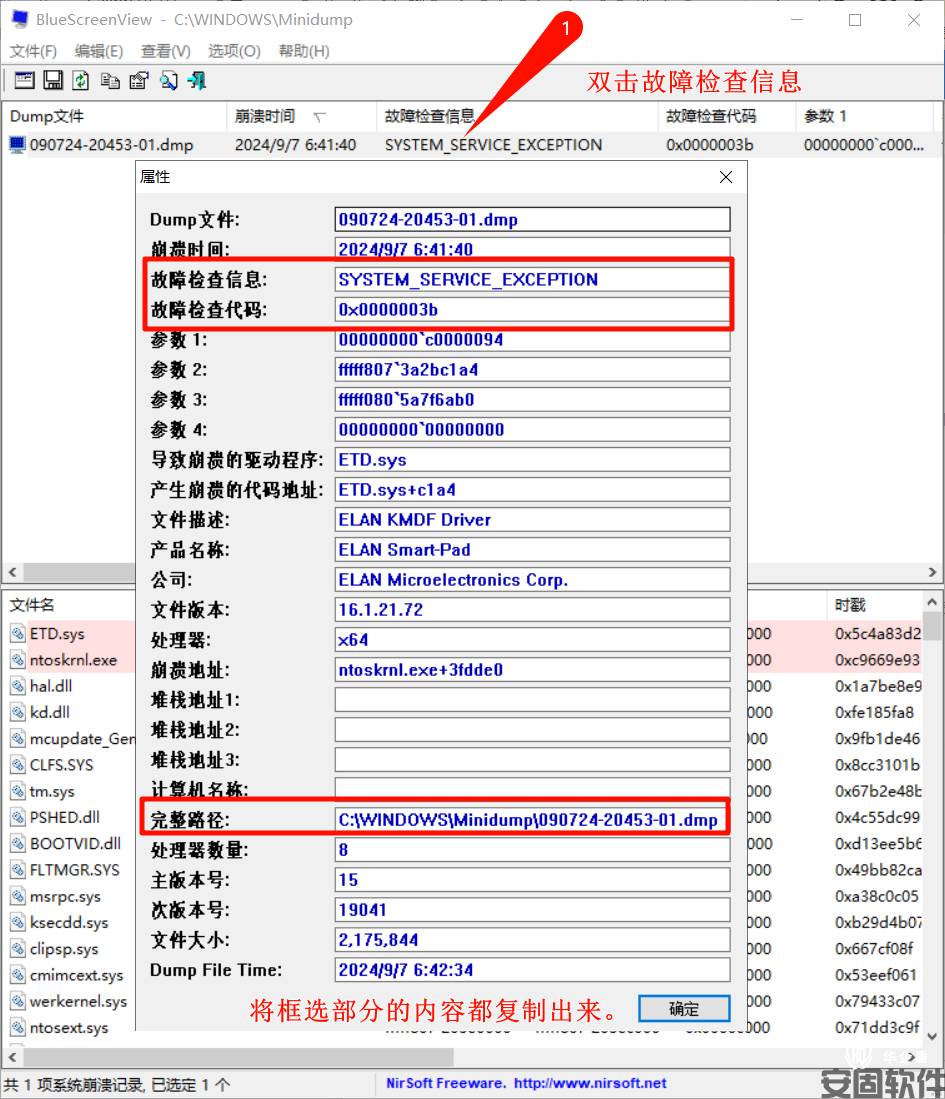Click the 文件描述 field with ELAN KMDF Driver
Viewport: 945px width, 1099px height.
(x=532, y=519)
